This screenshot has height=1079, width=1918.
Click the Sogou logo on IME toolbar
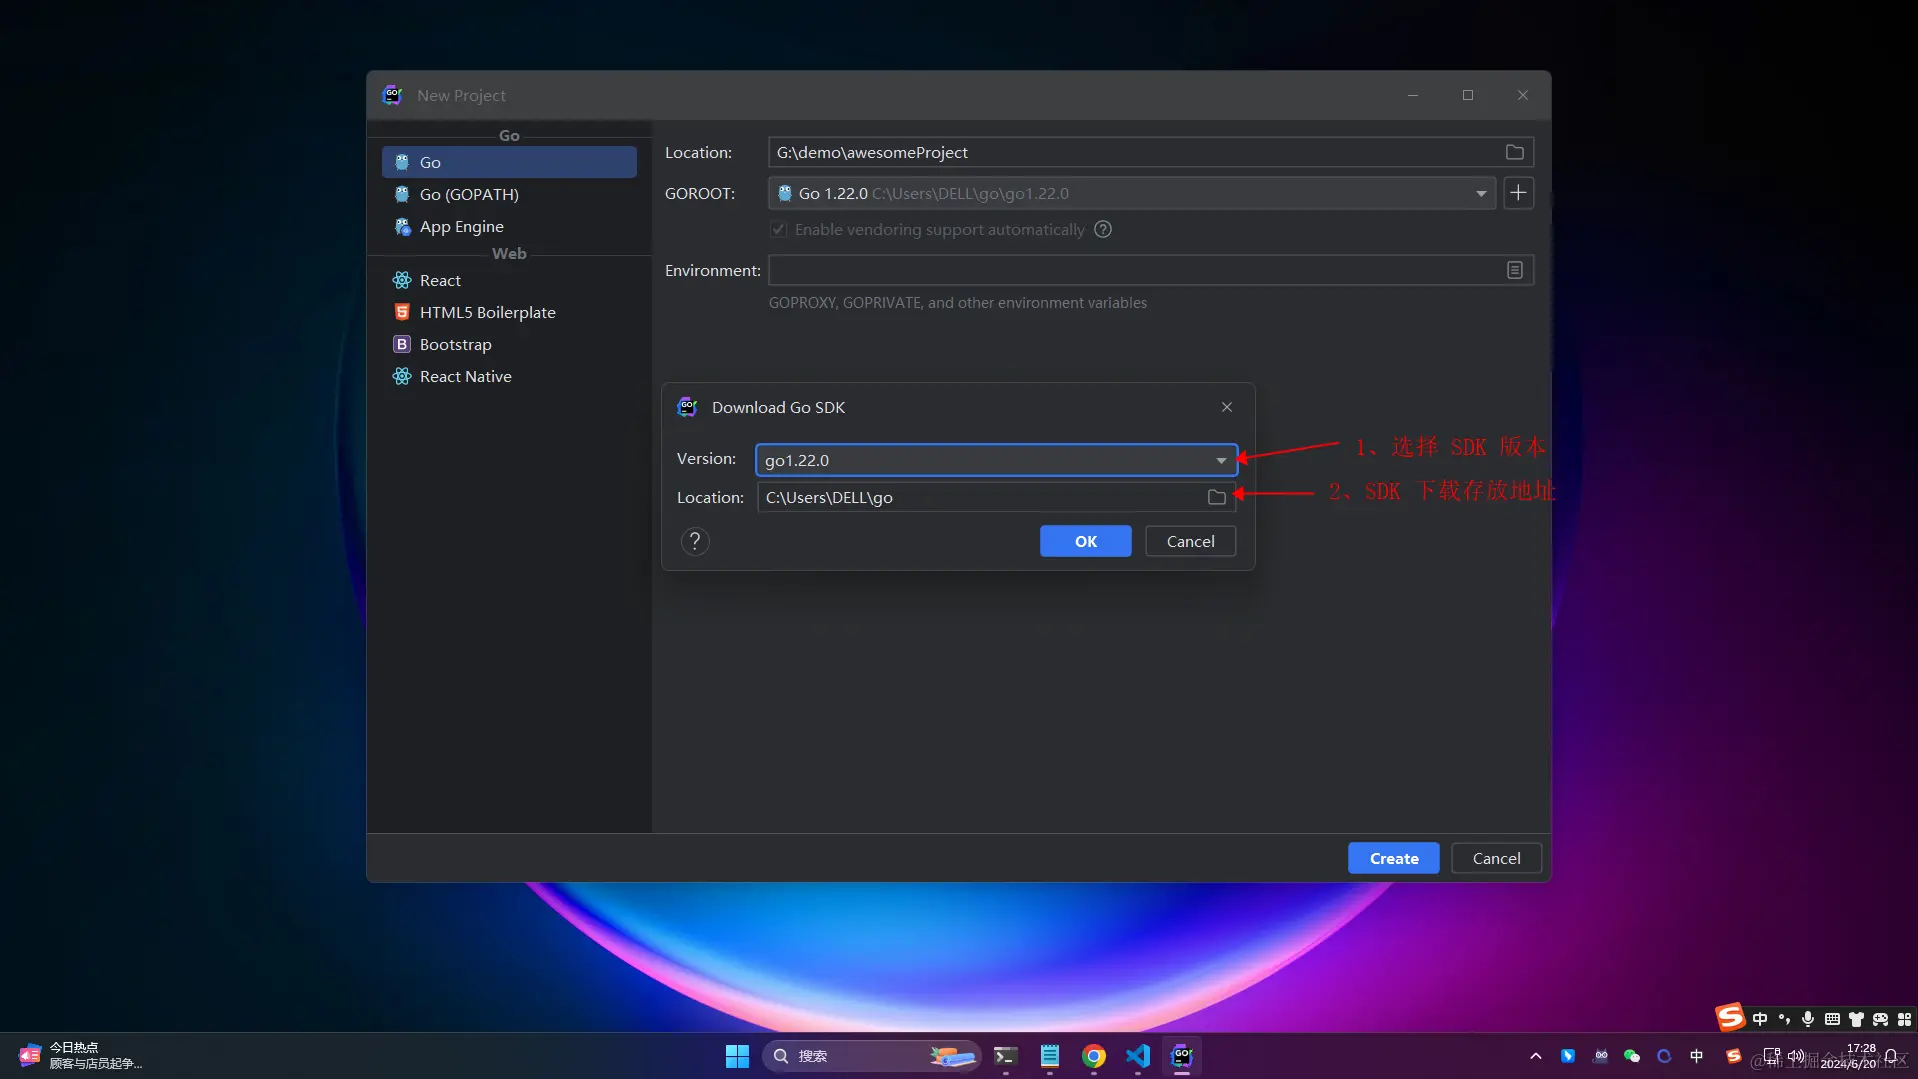[1730, 1018]
